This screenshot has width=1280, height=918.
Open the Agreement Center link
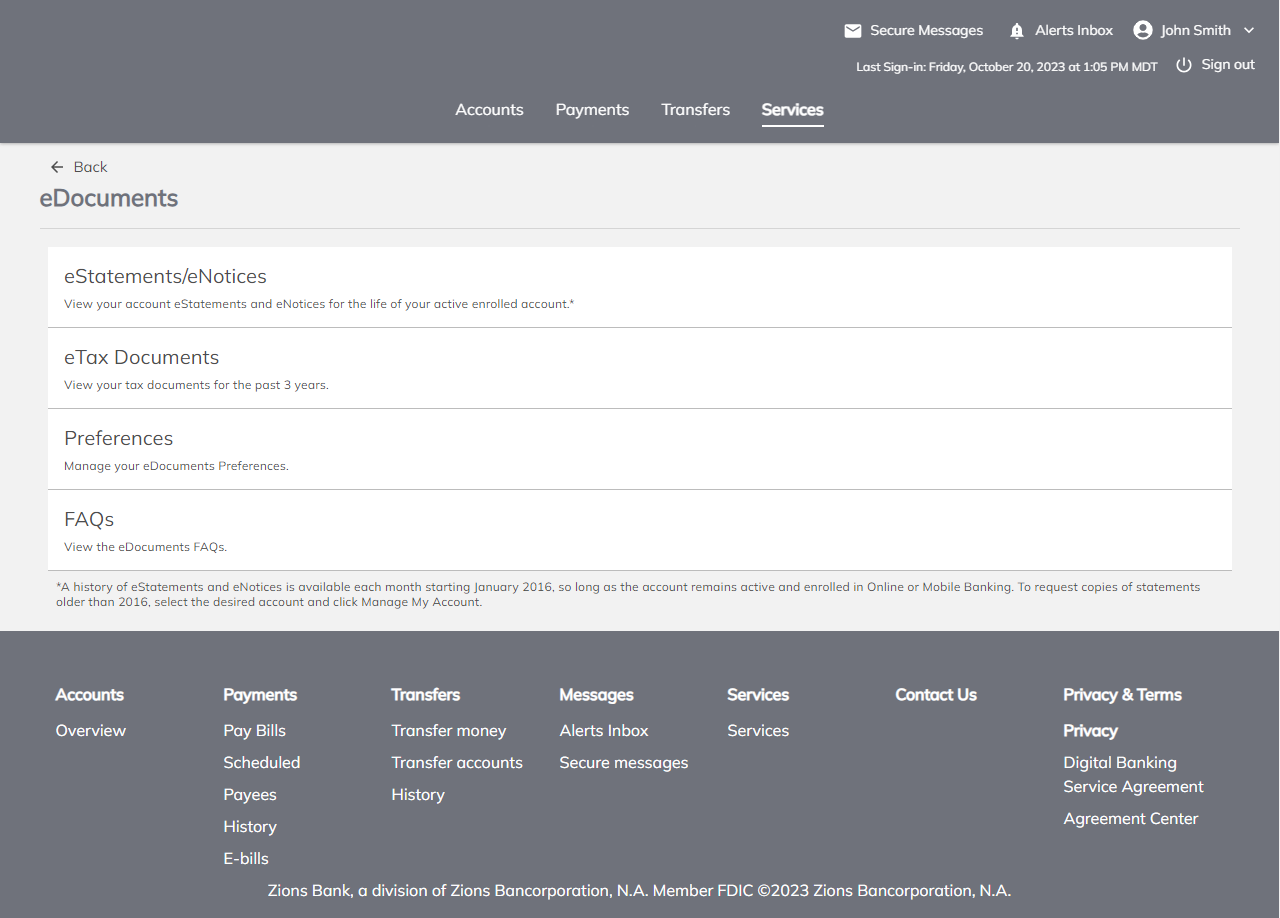click(1130, 819)
